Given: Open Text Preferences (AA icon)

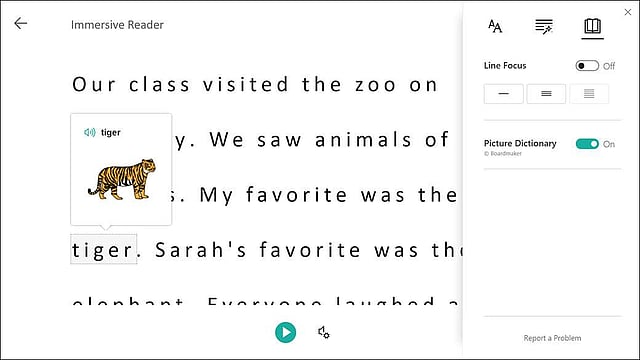Looking at the screenshot, I should pos(495,26).
